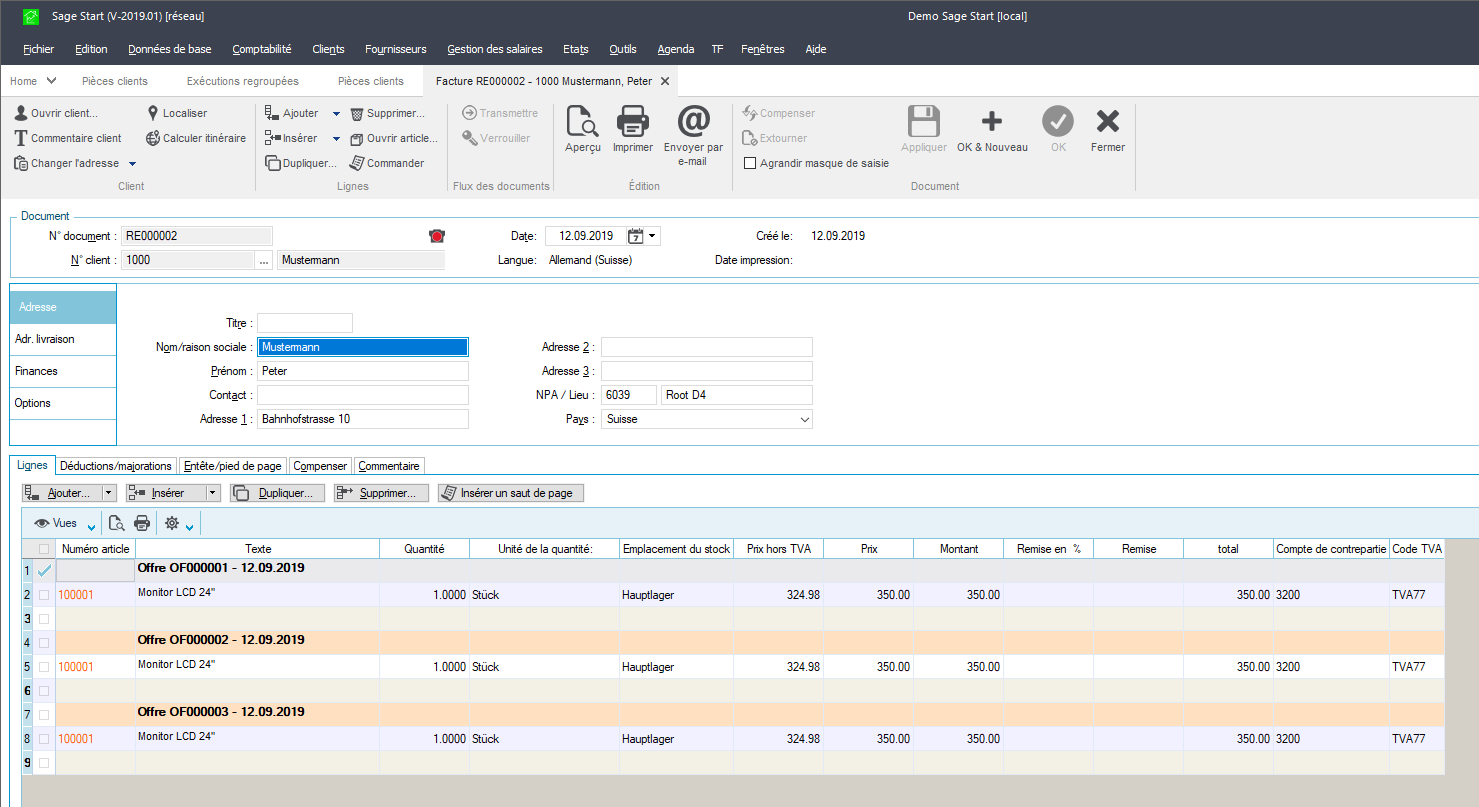1479x807 pixels.
Task: Open the Pays Suisse combo box
Action: tap(707, 419)
